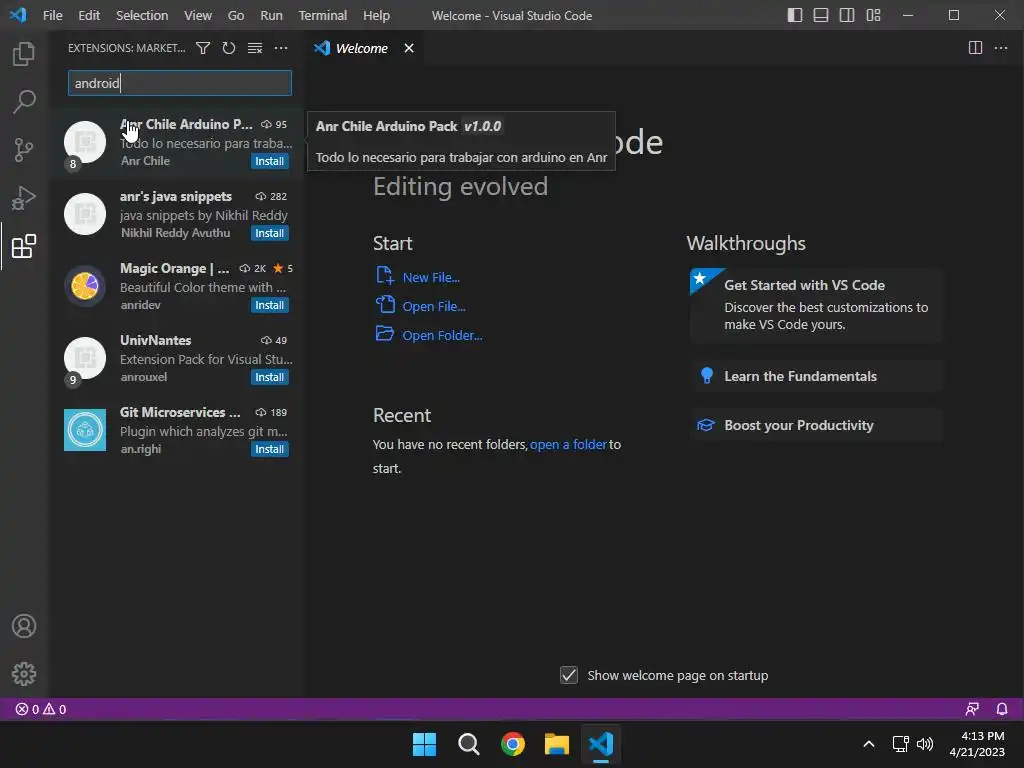Install Magic Orange theme extension
The image size is (1024, 768).
[x=269, y=305]
